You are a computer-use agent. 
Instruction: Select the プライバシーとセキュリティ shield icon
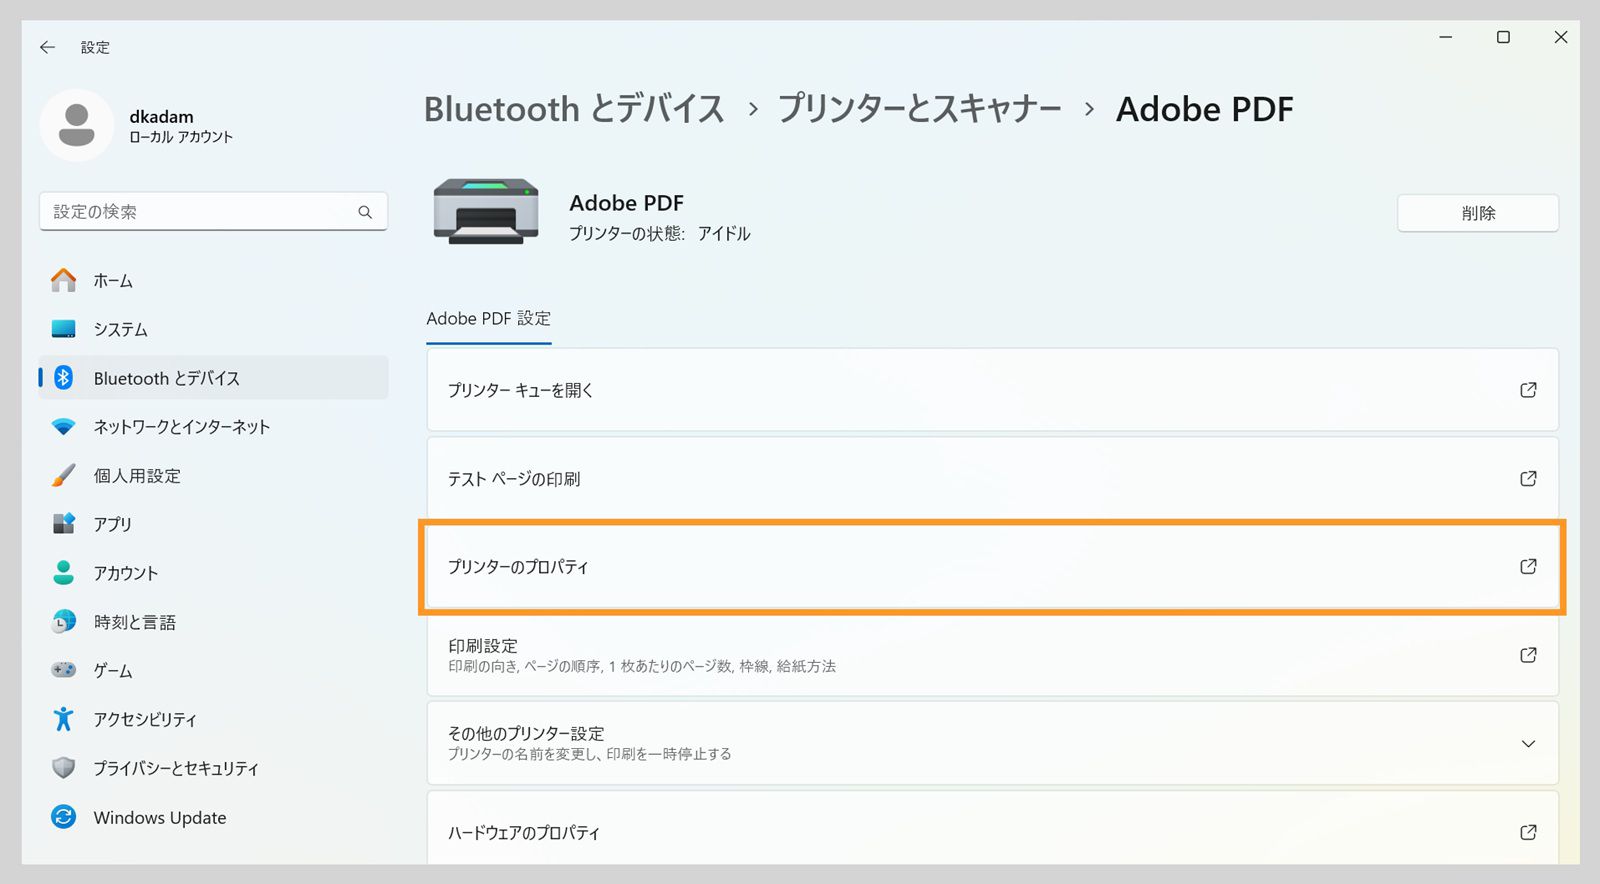coord(63,768)
